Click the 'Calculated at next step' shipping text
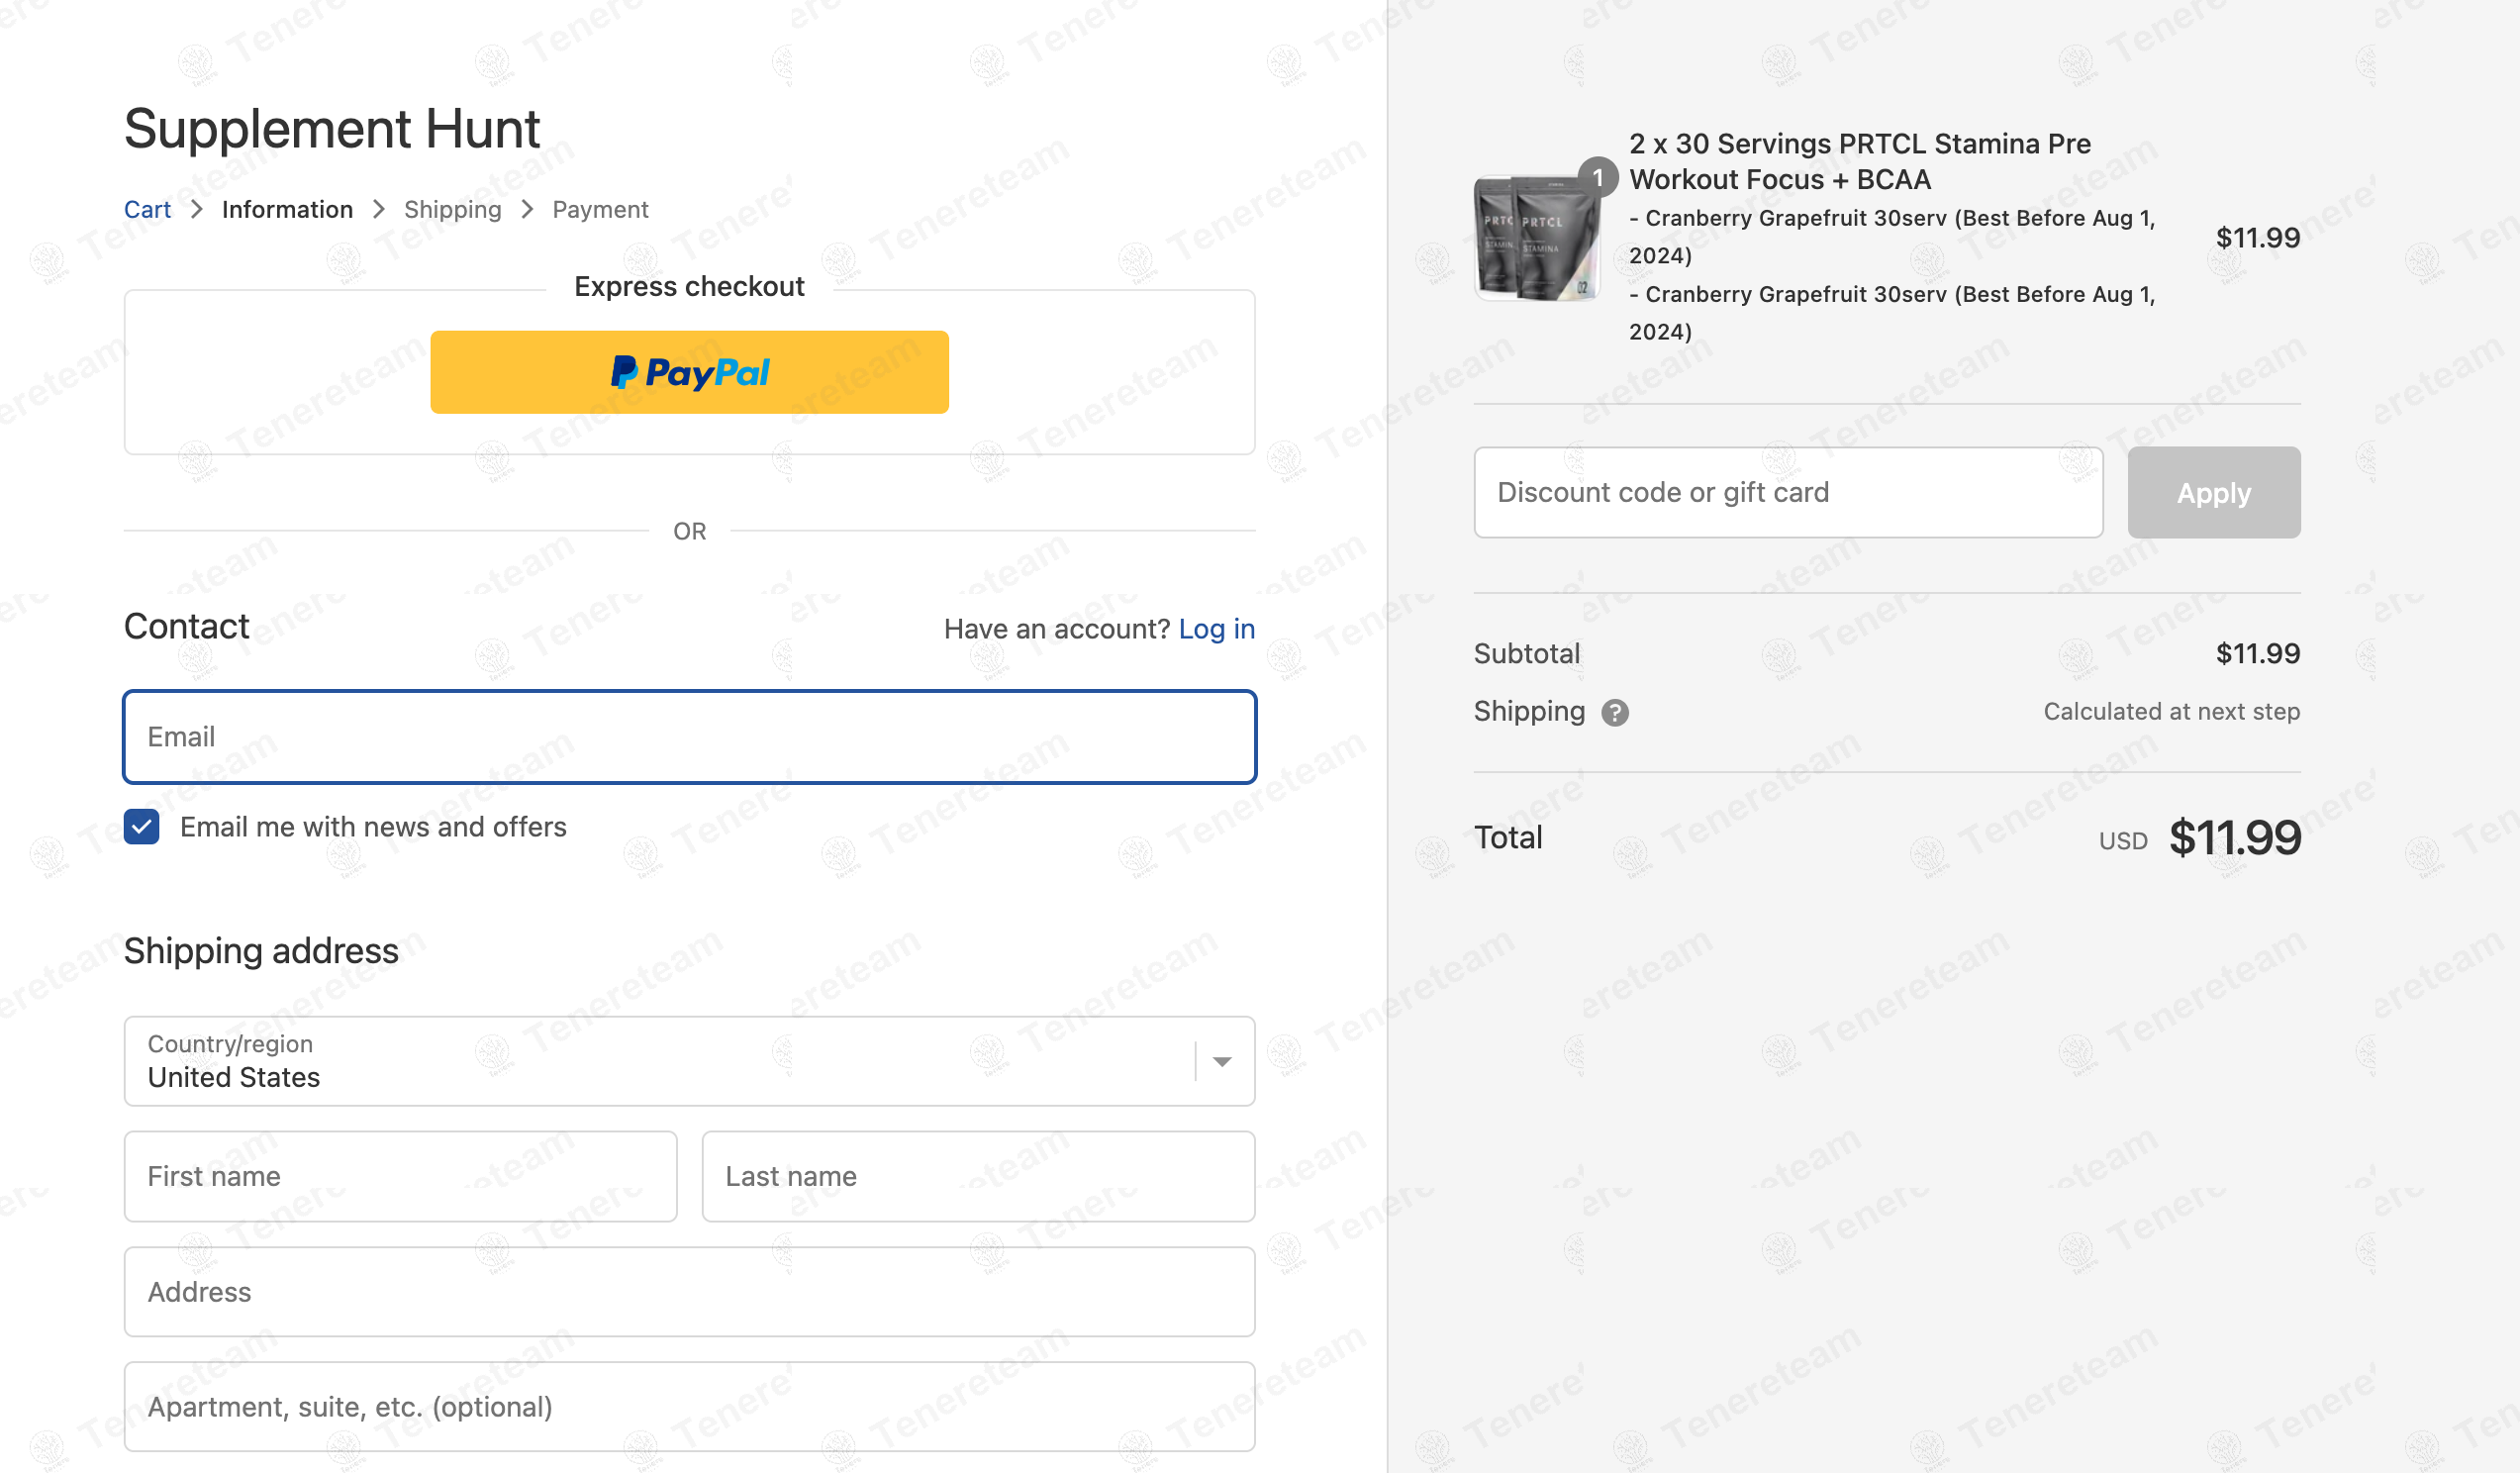Viewport: 2520px width, 1473px height. (2171, 712)
